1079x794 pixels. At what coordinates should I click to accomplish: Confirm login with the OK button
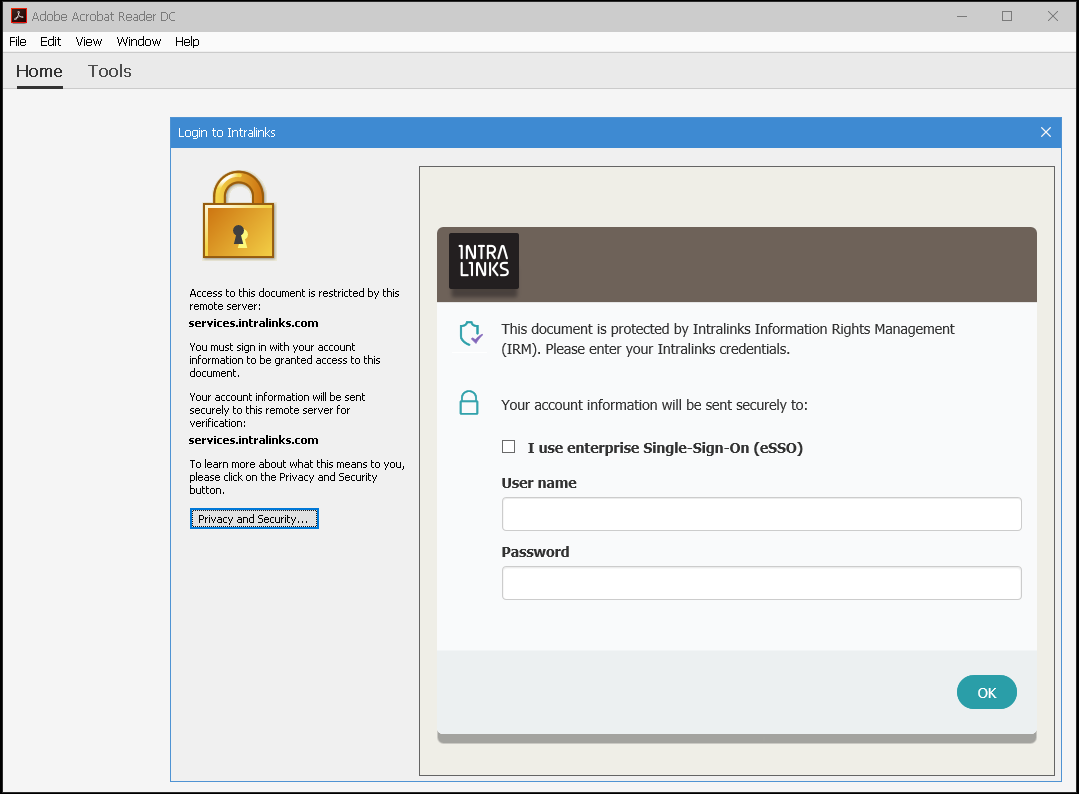pos(986,692)
